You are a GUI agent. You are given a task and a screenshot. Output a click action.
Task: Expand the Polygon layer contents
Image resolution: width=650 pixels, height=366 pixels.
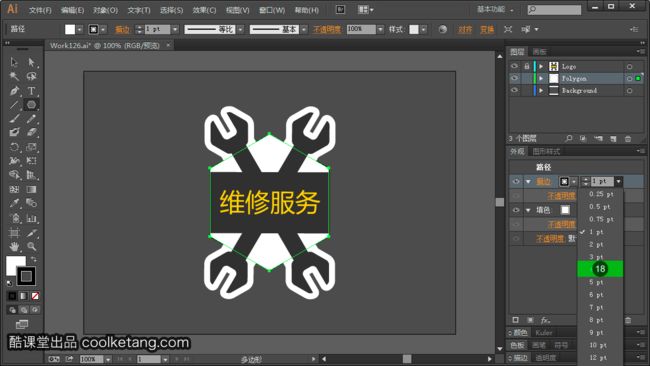(541, 78)
